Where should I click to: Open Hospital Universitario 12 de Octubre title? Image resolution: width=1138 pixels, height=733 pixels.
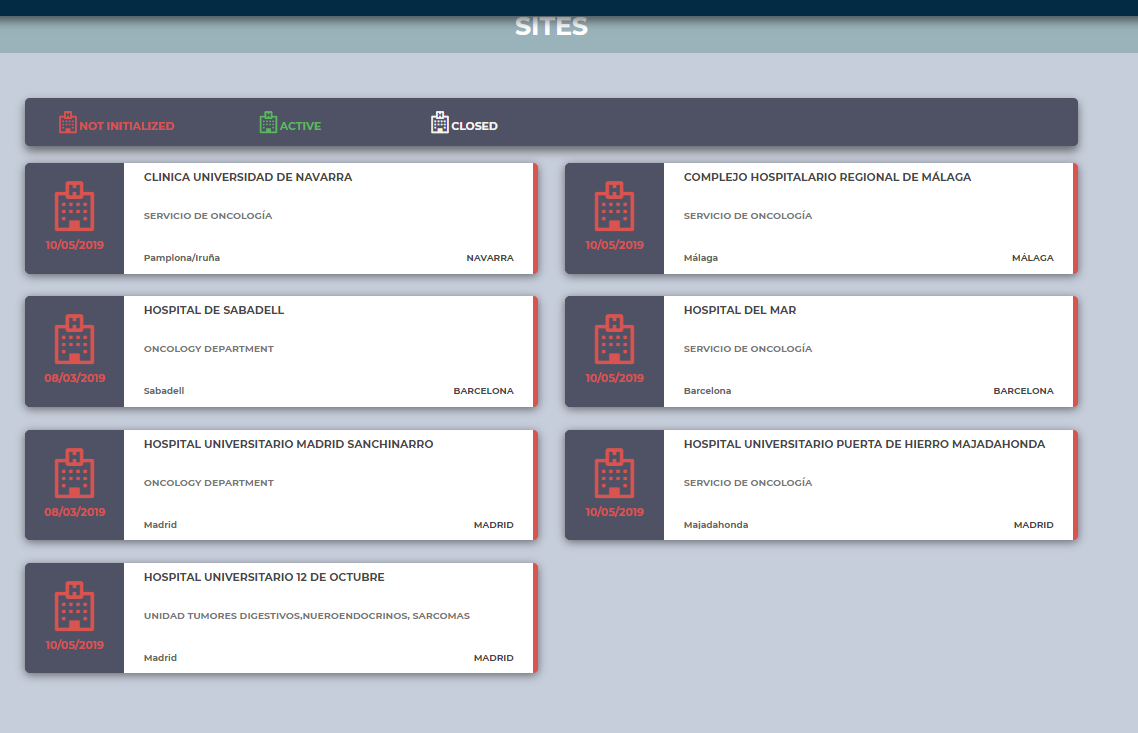264,577
